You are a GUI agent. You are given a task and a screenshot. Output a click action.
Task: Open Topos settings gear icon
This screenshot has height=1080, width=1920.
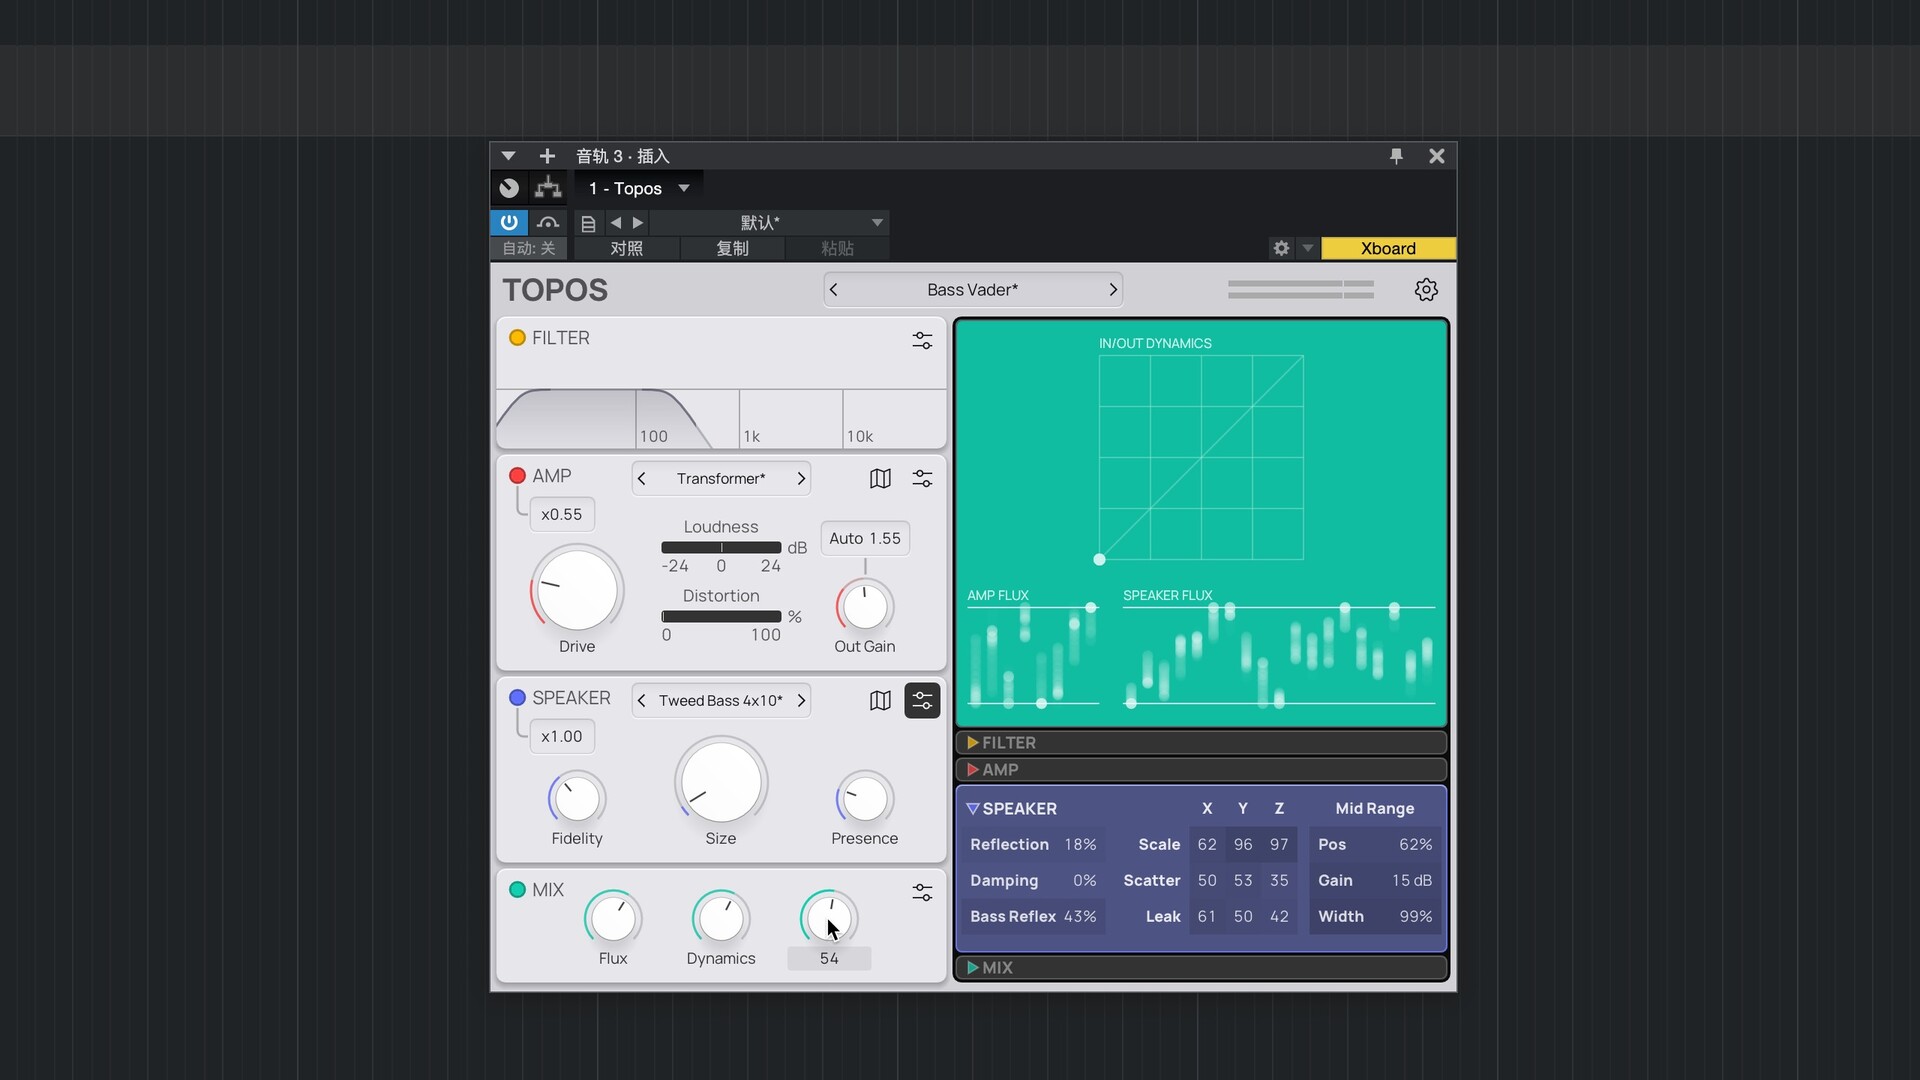[1426, 290]
